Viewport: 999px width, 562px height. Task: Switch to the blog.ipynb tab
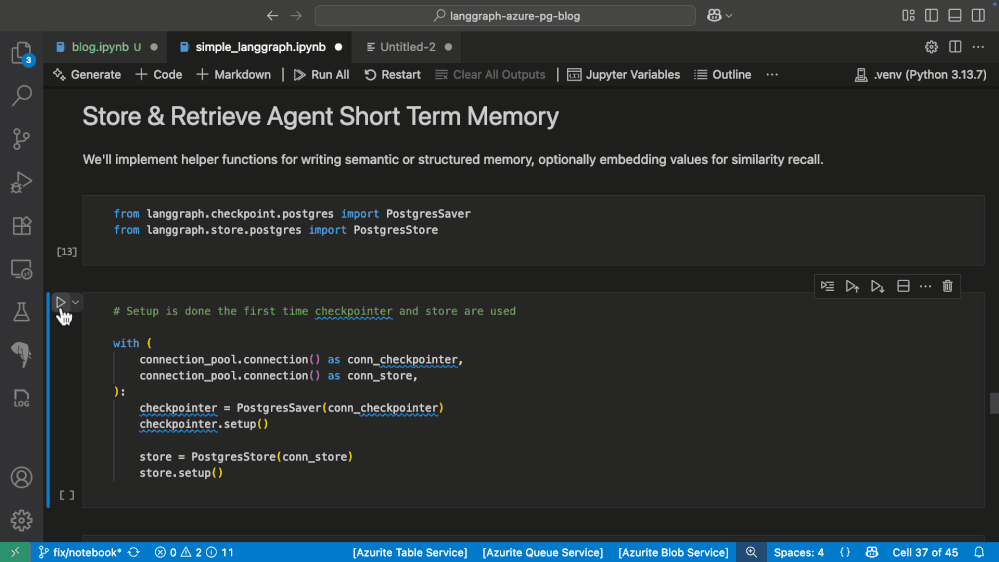pos(98,47)
